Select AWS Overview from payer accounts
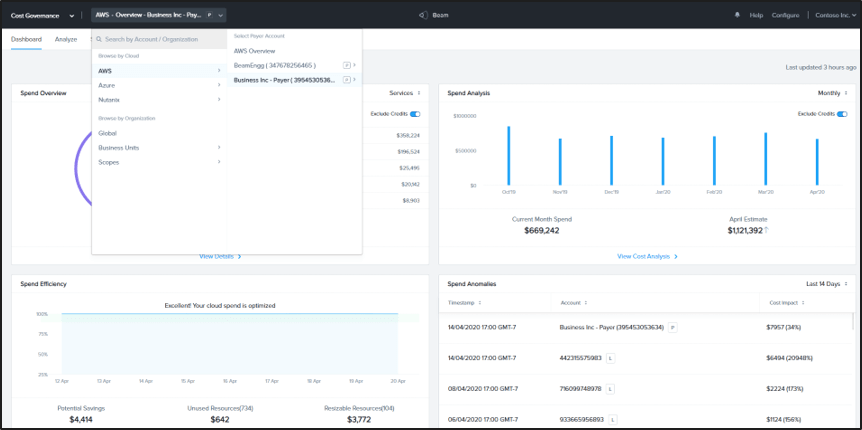862x430 pixels. 254,50
